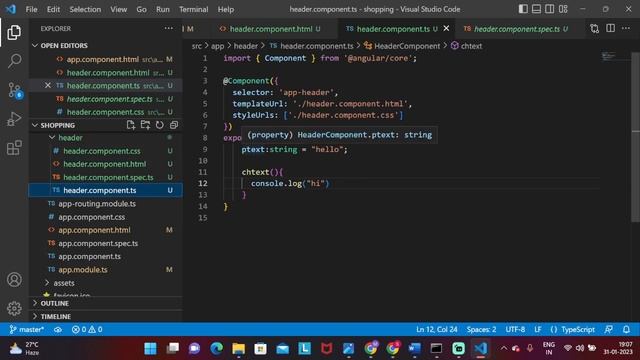The image size is (640, 360).
Task: Toggle the primary side bar layout button
Action: coord(523,9)
